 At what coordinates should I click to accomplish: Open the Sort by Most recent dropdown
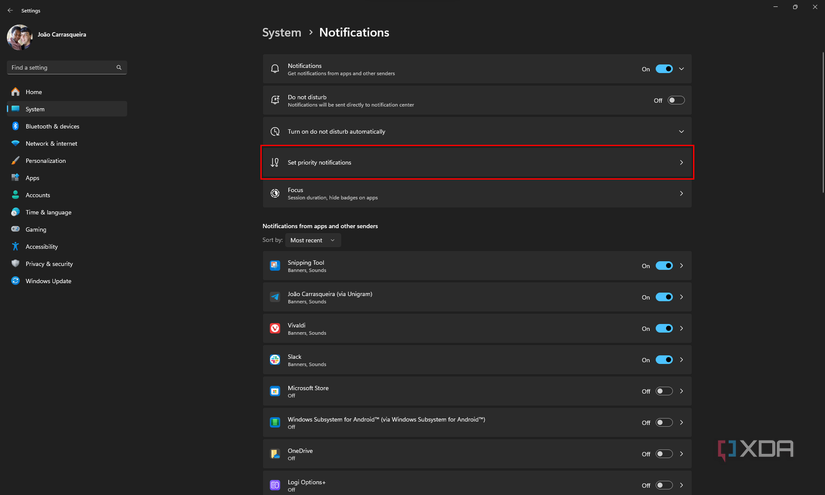(313, 240)
